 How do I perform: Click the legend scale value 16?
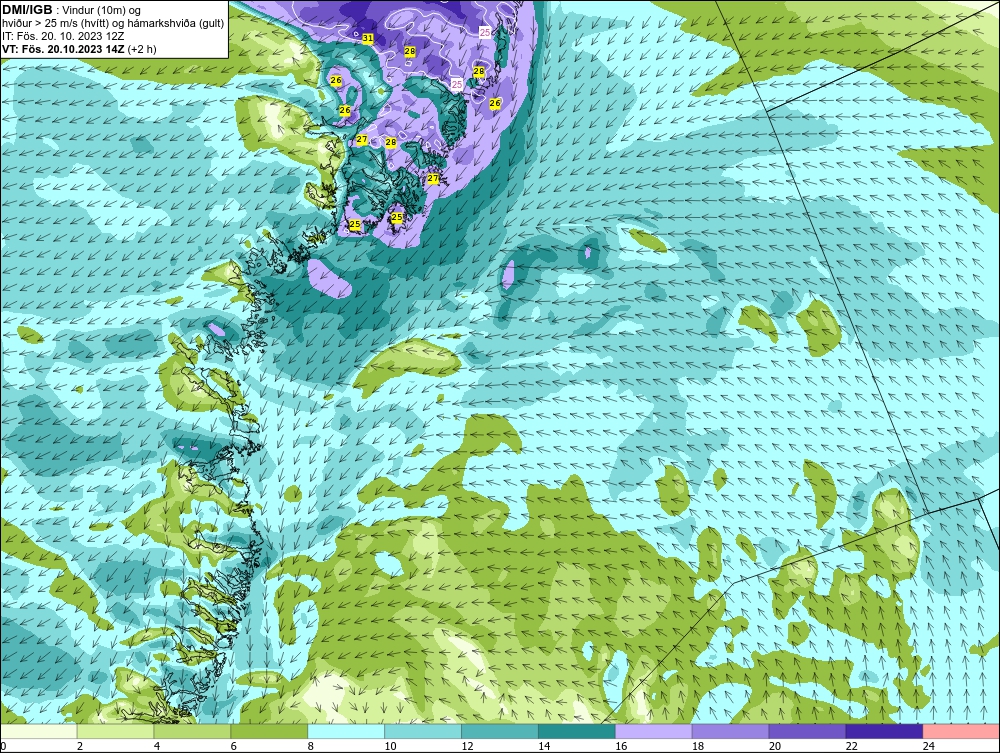[x=621, y=746]
